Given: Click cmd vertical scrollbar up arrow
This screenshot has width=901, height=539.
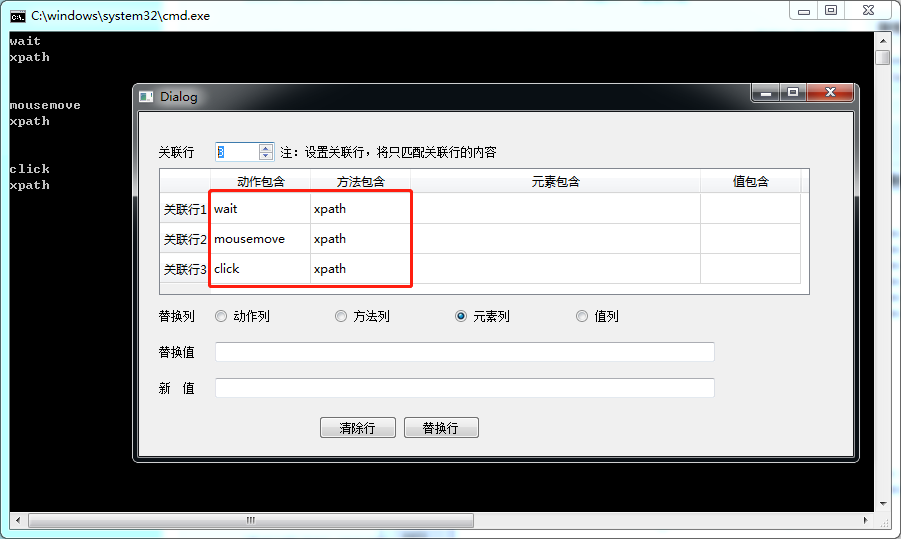Looking at the screenshot, I should click(x=883, y=41).
